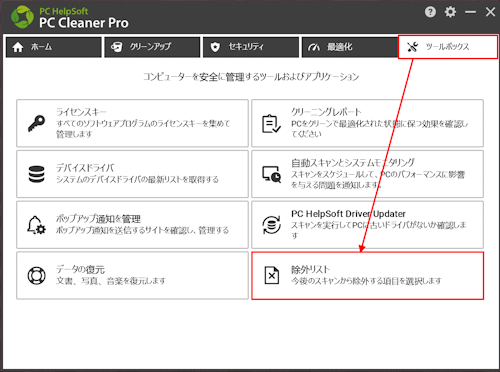Image resolution: width=500 pixels, height=372 pixels.
Task: Click the speedometer icon in 最適化 tab
Action: pos(314,48)
